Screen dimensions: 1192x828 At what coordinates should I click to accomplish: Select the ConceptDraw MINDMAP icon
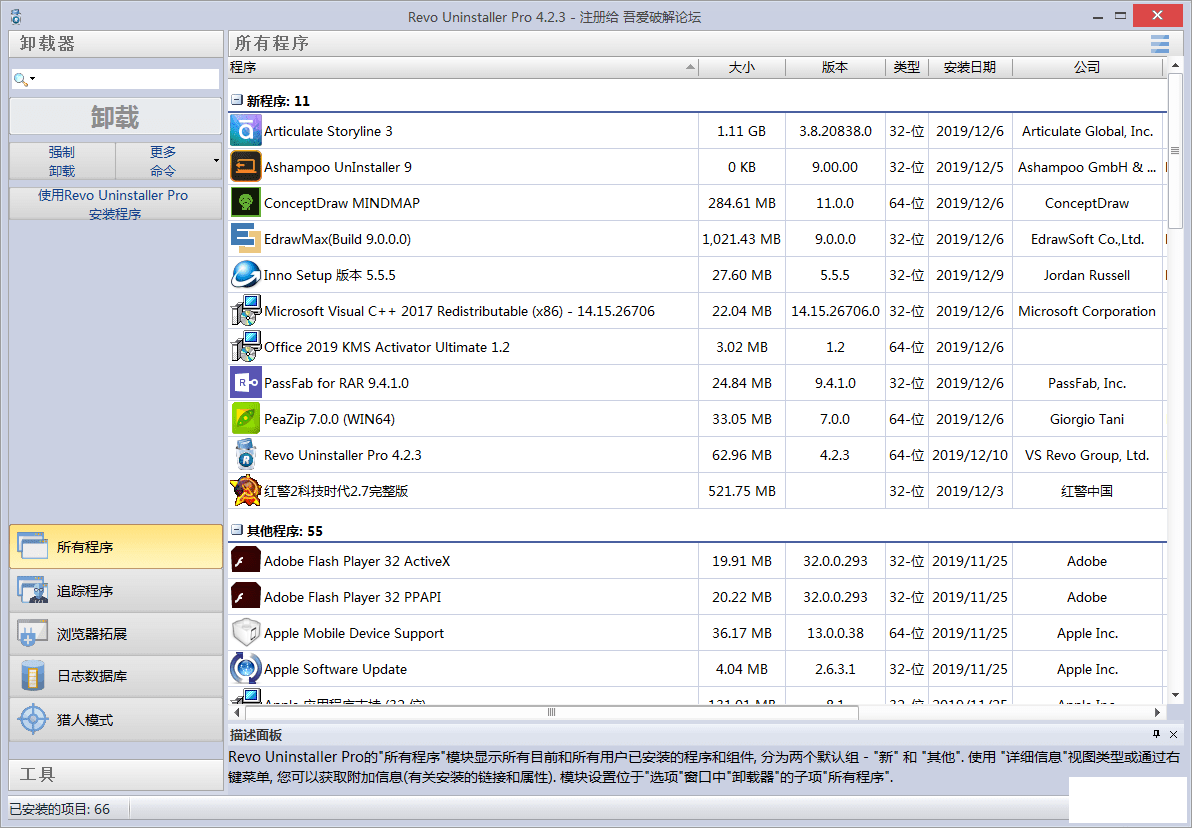pyautogui.click(x=246, y=203)
